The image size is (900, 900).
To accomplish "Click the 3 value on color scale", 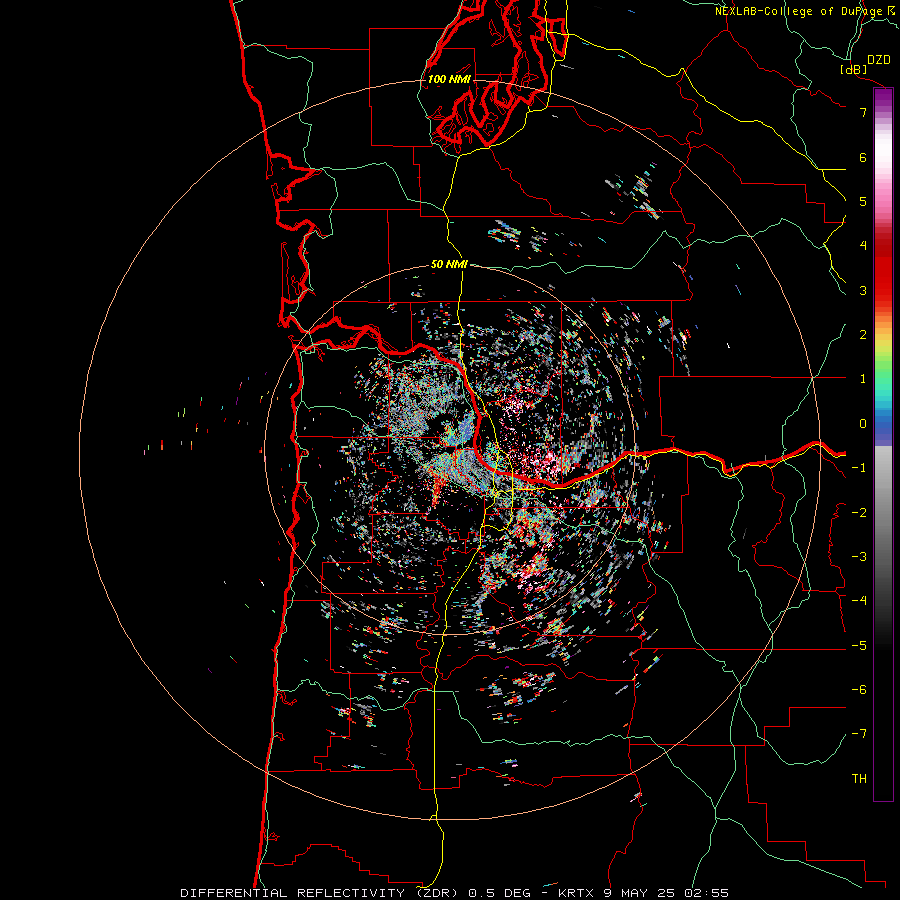I will (x=863, y=290).
